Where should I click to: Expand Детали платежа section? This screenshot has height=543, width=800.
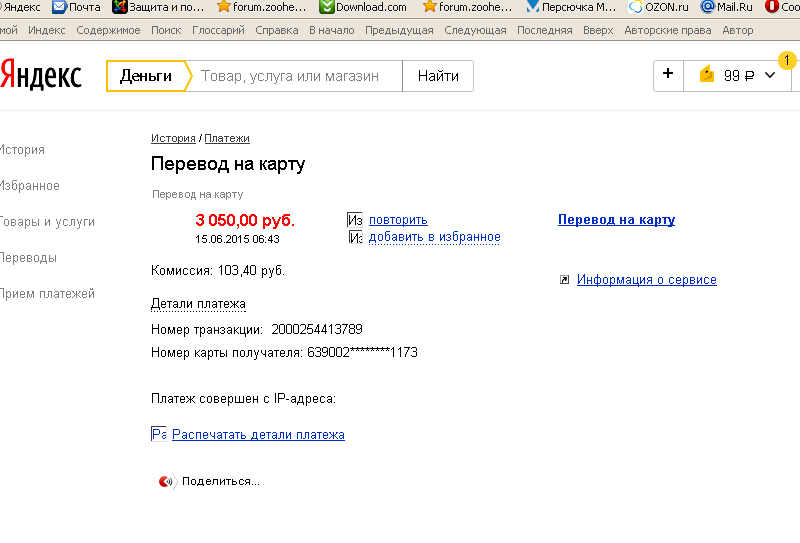[198, 303]
